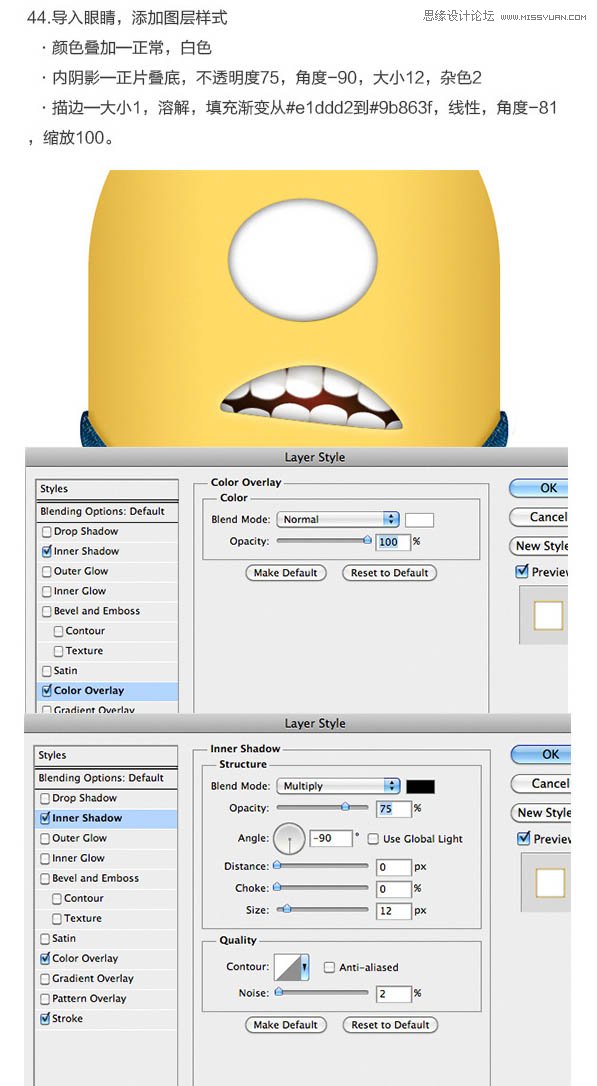The height and width of the screenshot is (1086, 597).
Task: Toggle Satin in Inner Shadow dialog
Action: pyautogui.click(x=45, y=938)
